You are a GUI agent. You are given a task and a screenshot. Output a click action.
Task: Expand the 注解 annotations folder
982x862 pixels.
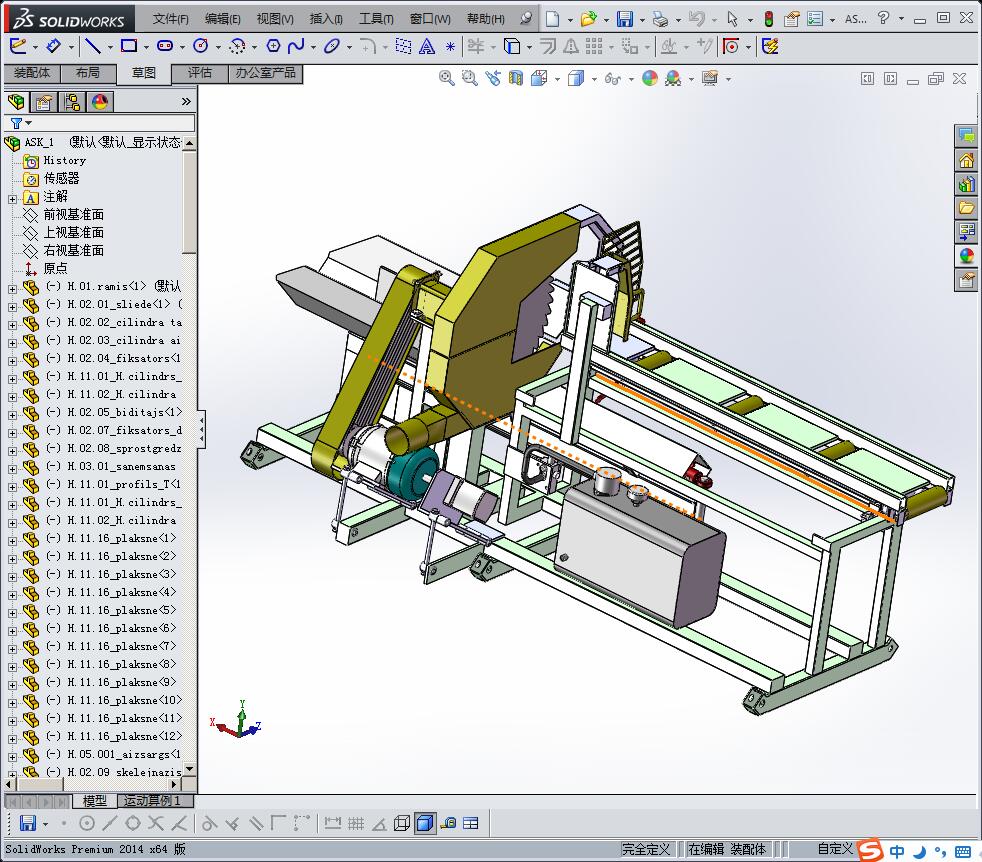(12, 197)
